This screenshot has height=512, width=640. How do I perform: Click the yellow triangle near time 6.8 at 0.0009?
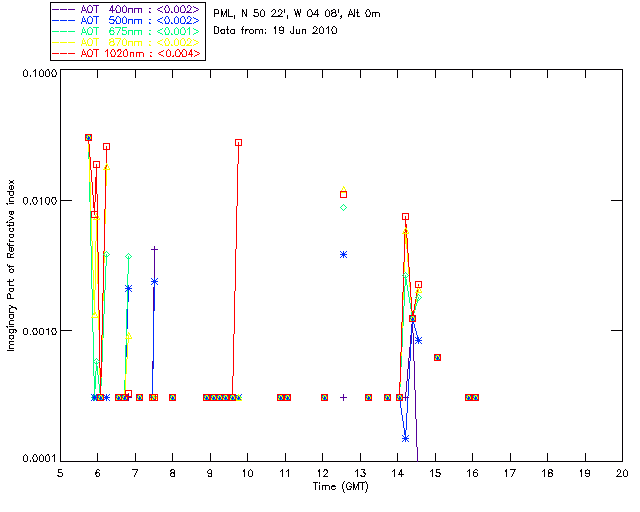[129, 336]
